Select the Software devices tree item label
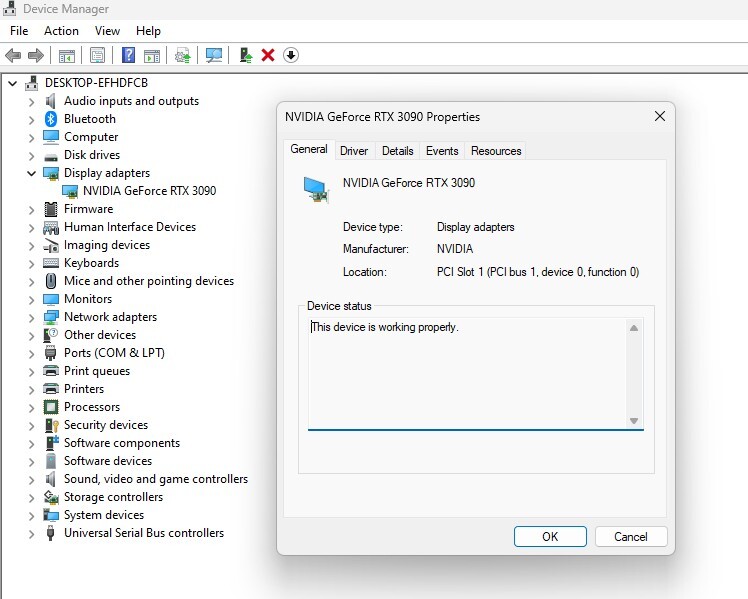Viewport: 748px width, 599px height. point(108,461)
